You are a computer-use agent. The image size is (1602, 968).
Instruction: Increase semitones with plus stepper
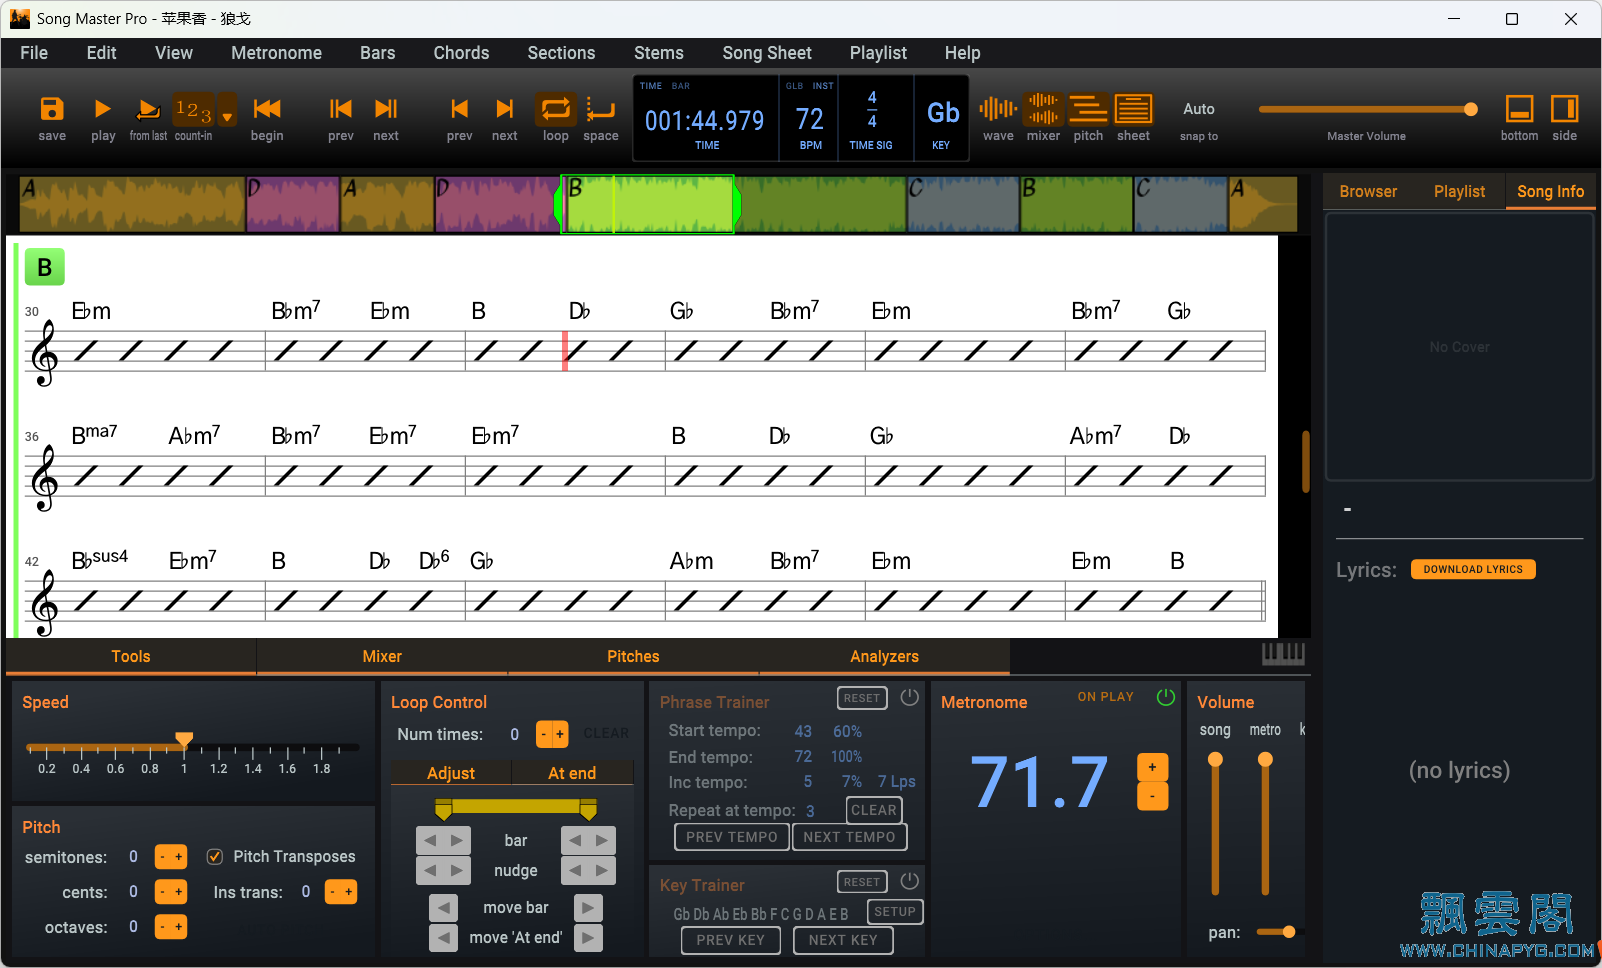[x=179, y=857]
